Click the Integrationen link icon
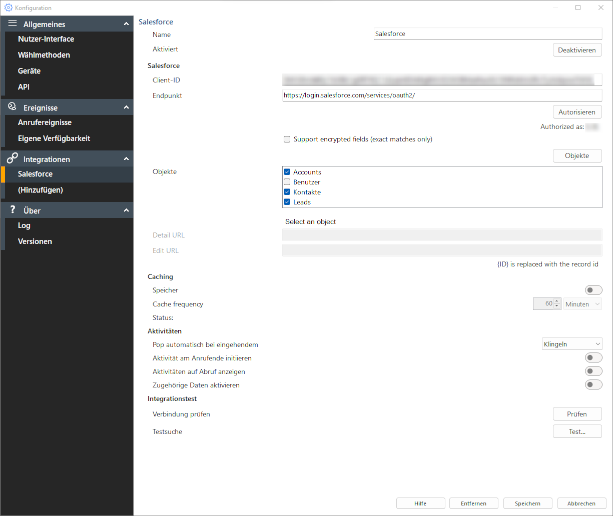Screen dimensions: 613x516 click(x=12, y=158)
